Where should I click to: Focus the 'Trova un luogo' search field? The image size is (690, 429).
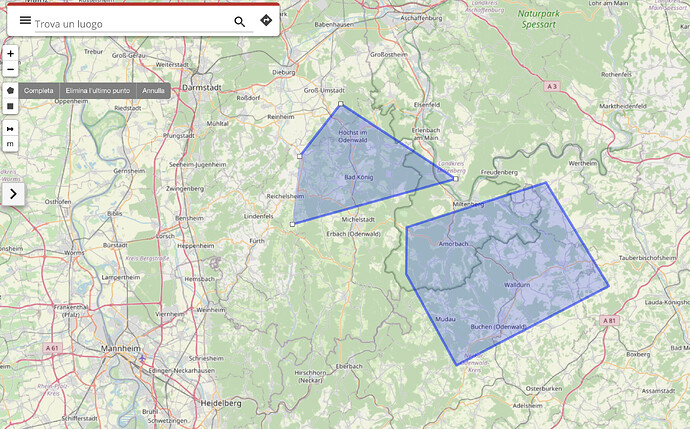[144, 24]
